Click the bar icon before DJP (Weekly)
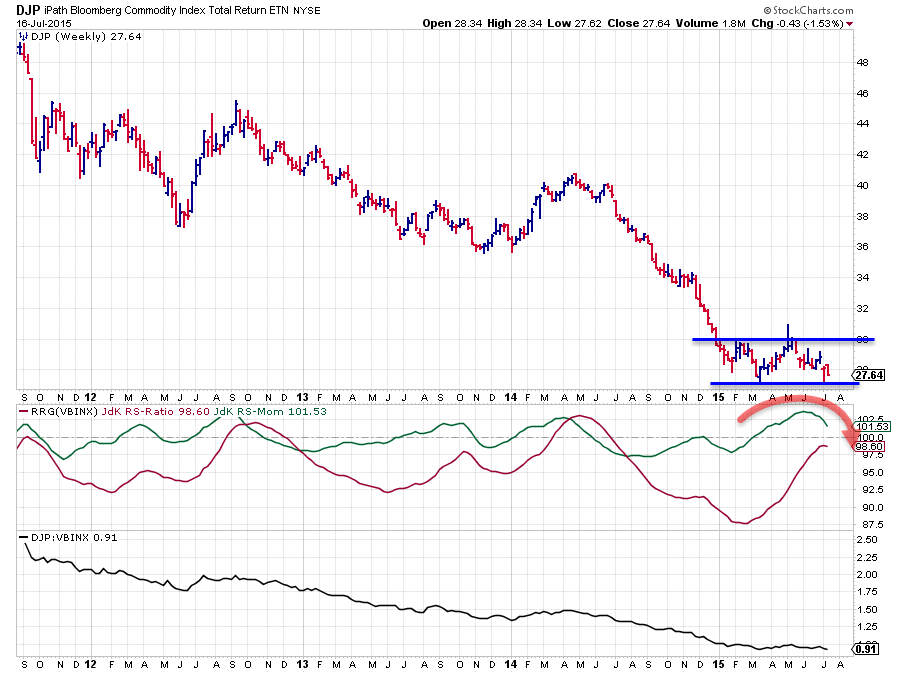The width and height of the screenshot is (900, 673). pyautogui.click(x=22, y=36)
